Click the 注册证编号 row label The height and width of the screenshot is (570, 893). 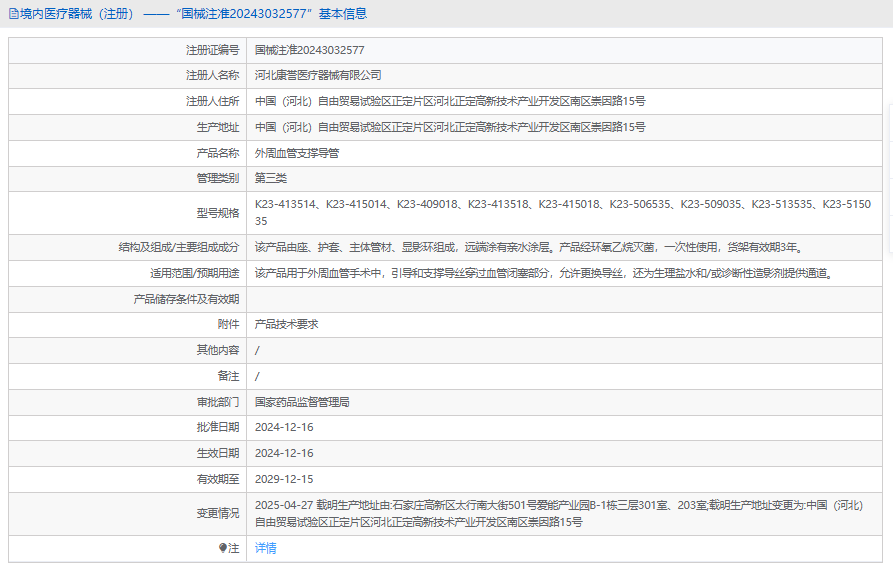(212, 50)
